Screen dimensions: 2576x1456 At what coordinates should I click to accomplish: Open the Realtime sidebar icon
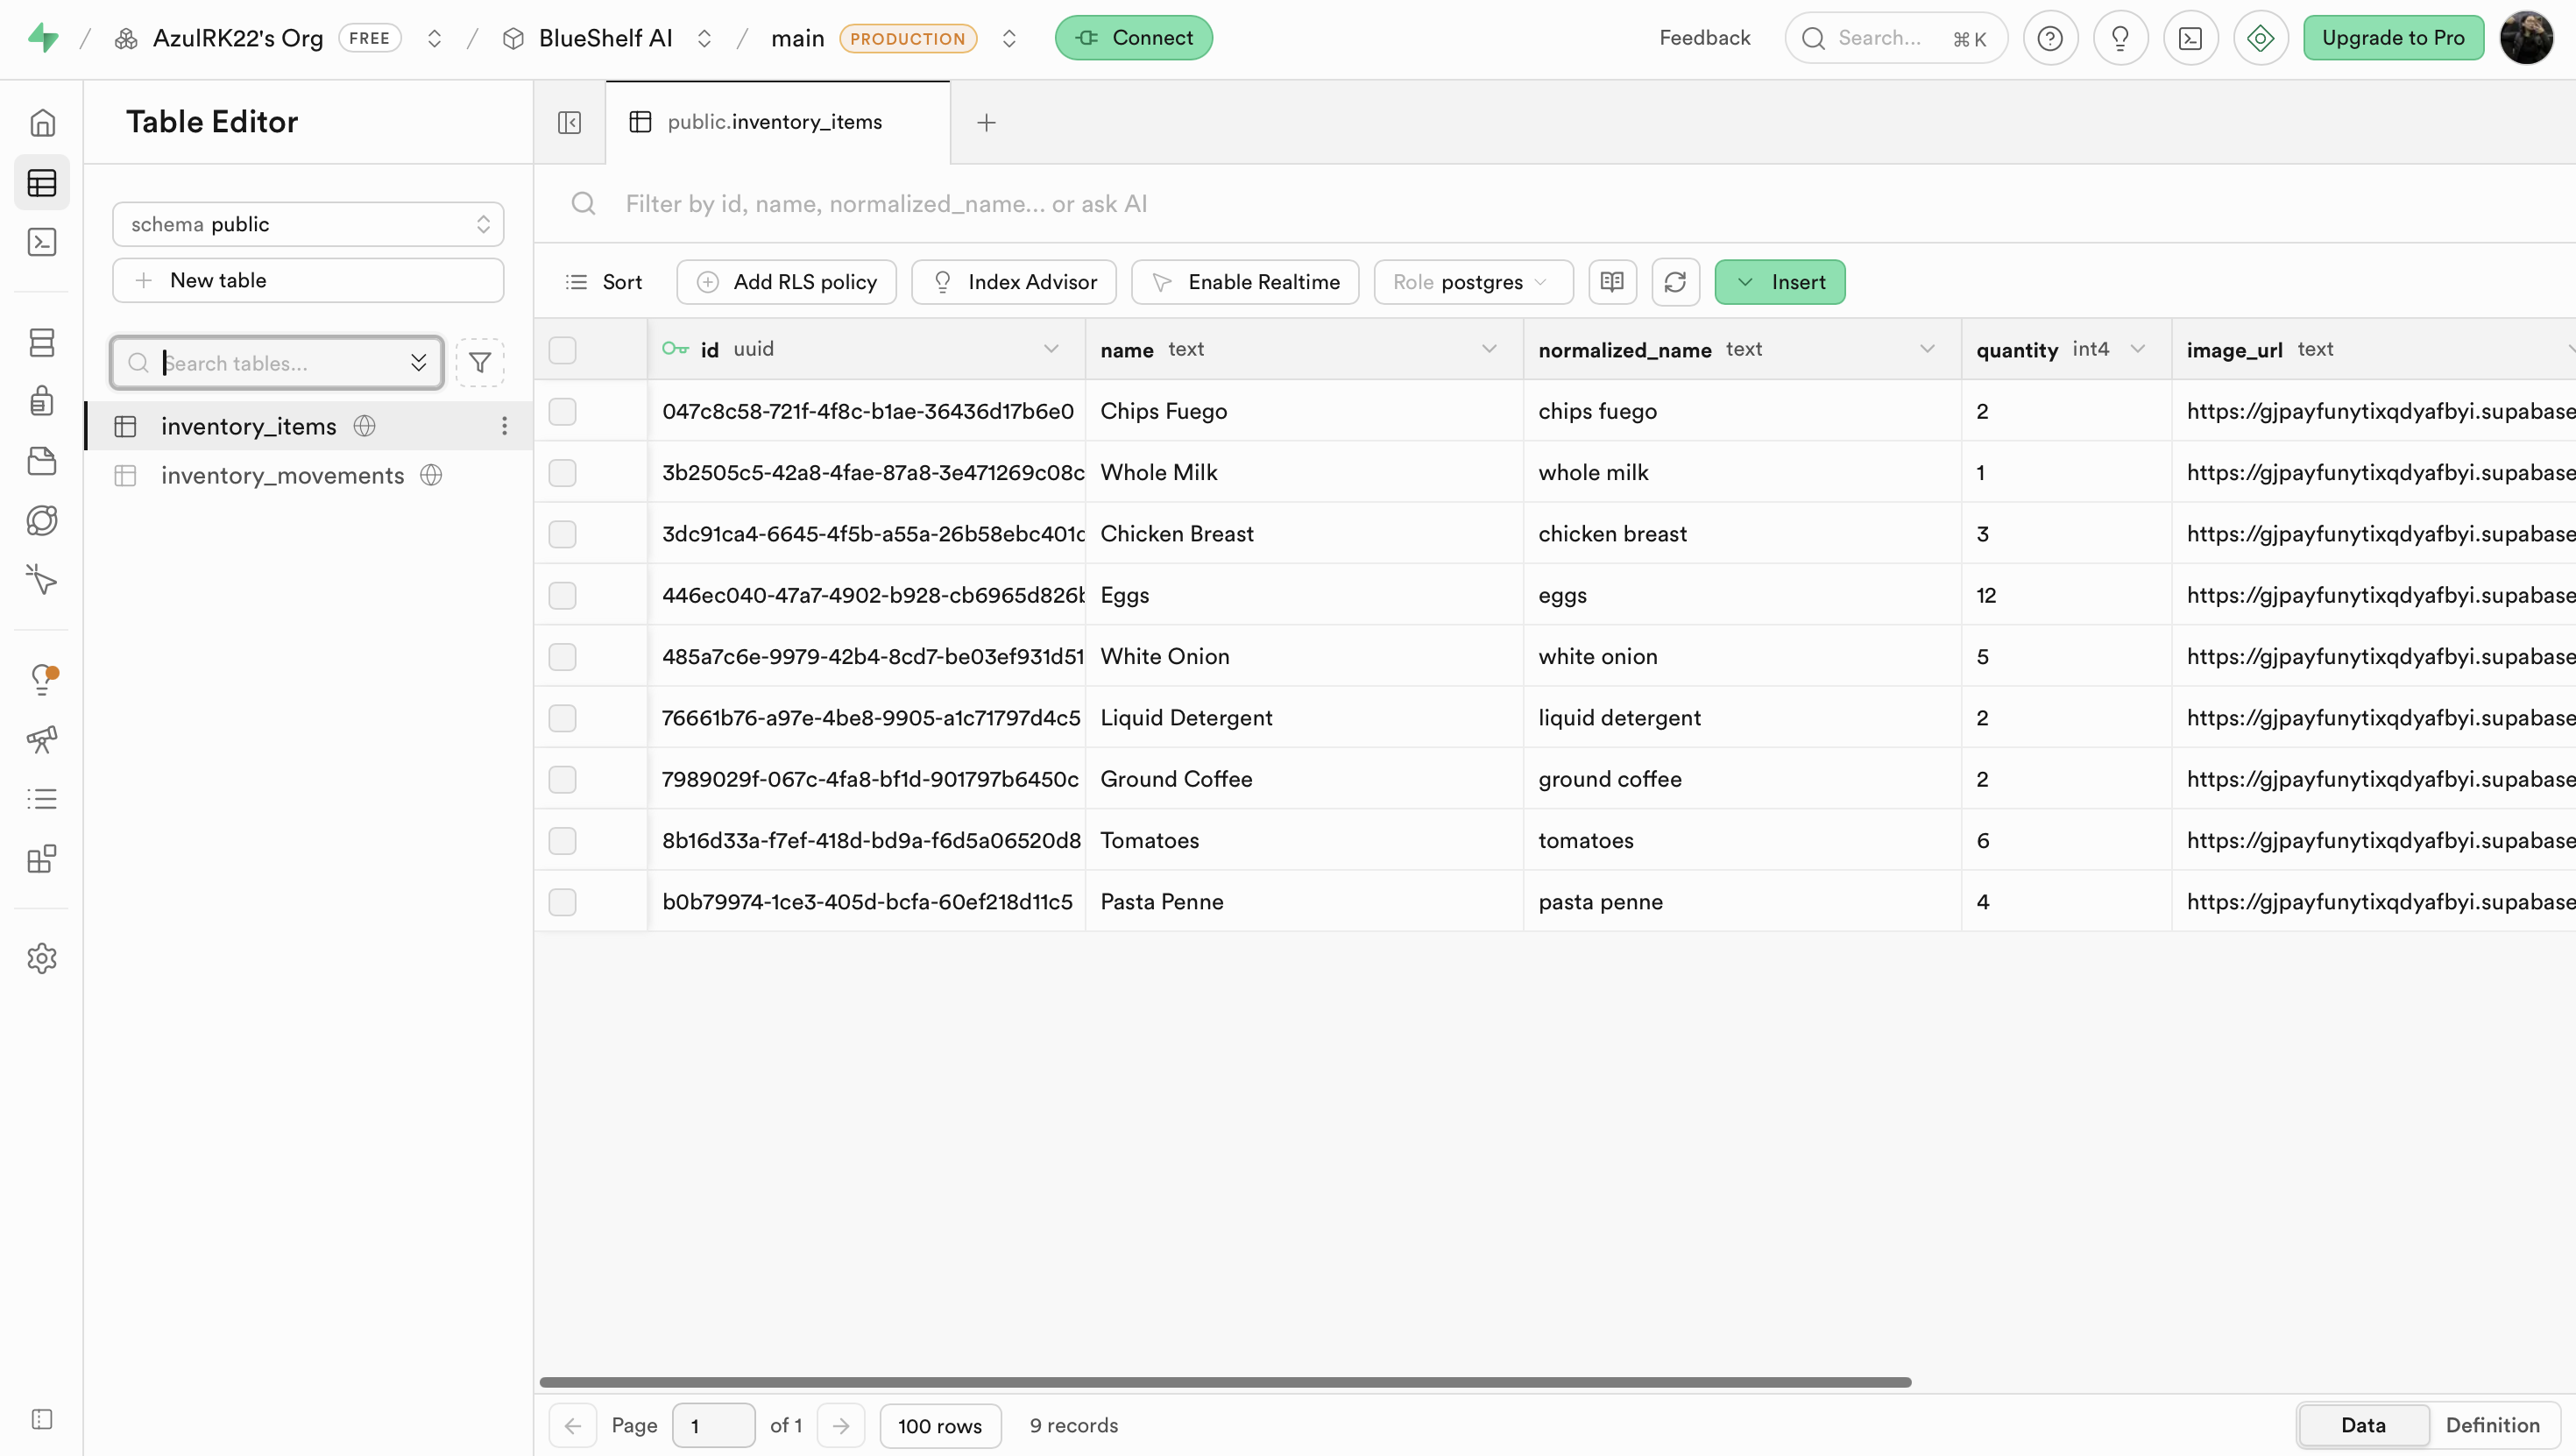point(42,580)
